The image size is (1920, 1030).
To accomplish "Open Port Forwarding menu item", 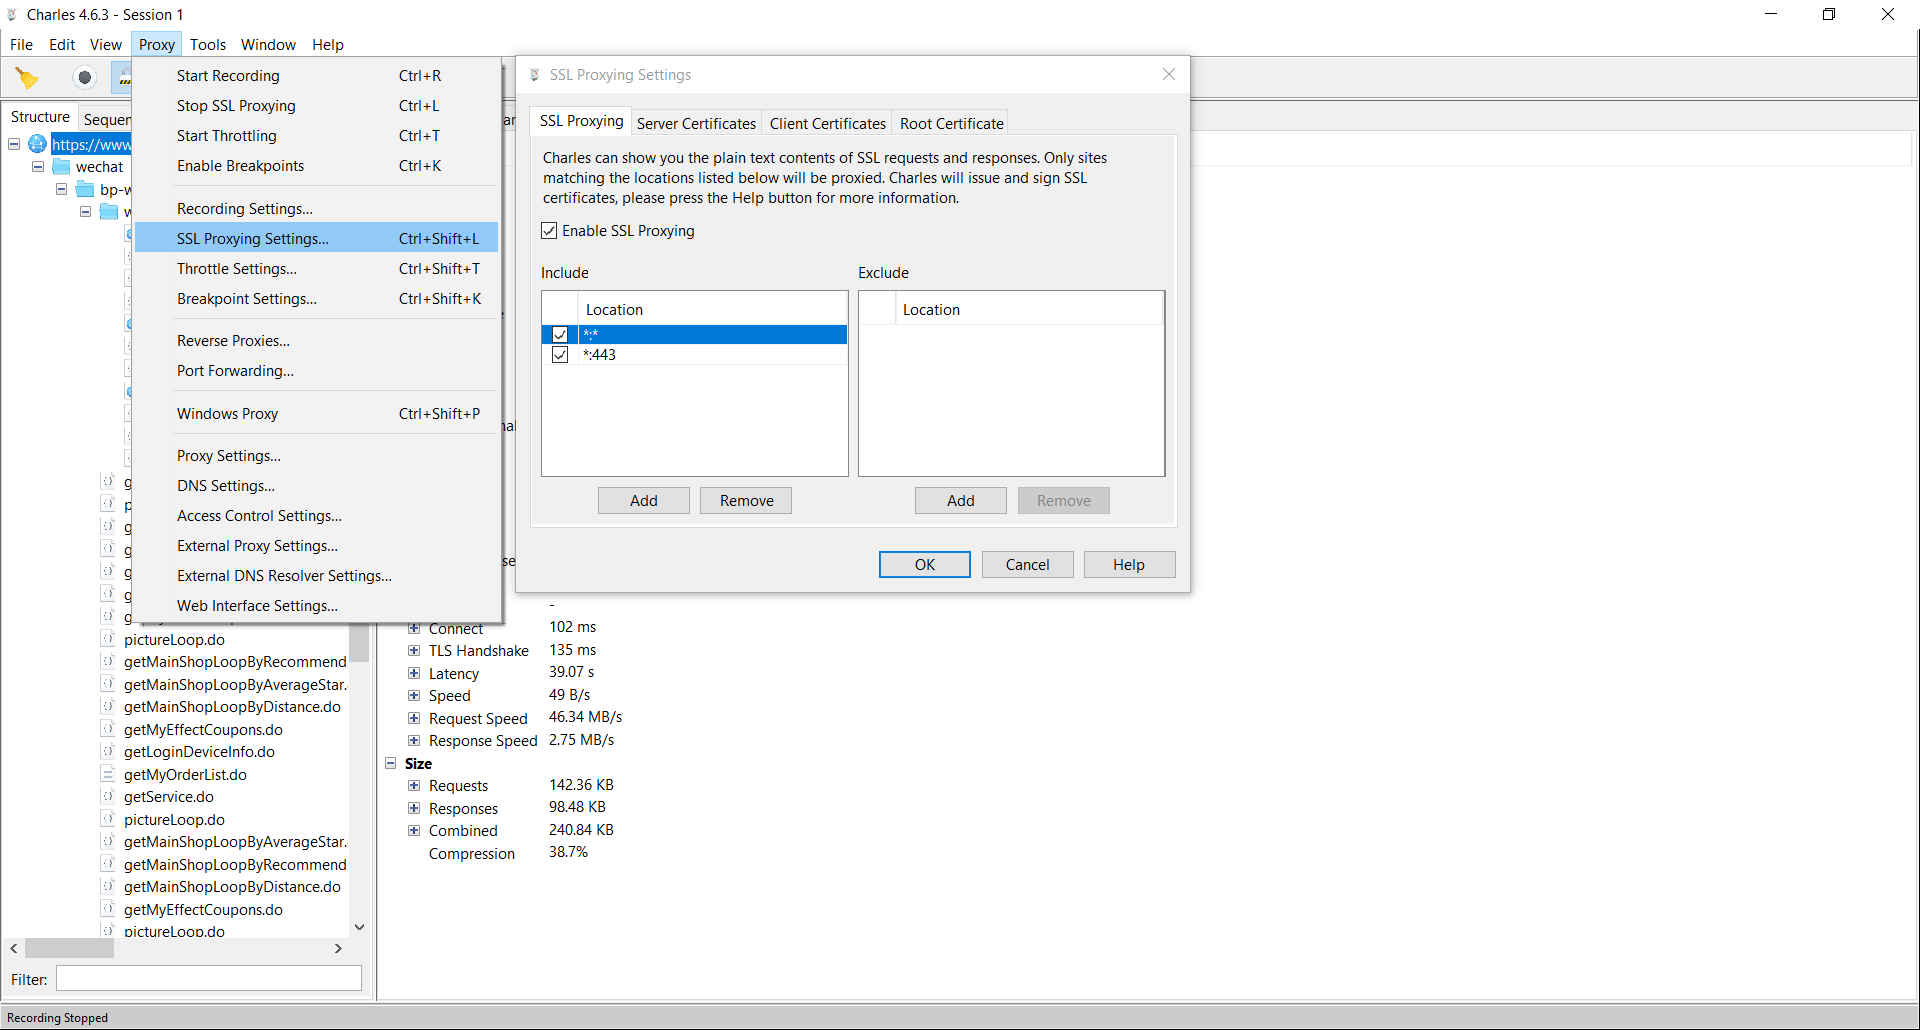I will (316, 371).
